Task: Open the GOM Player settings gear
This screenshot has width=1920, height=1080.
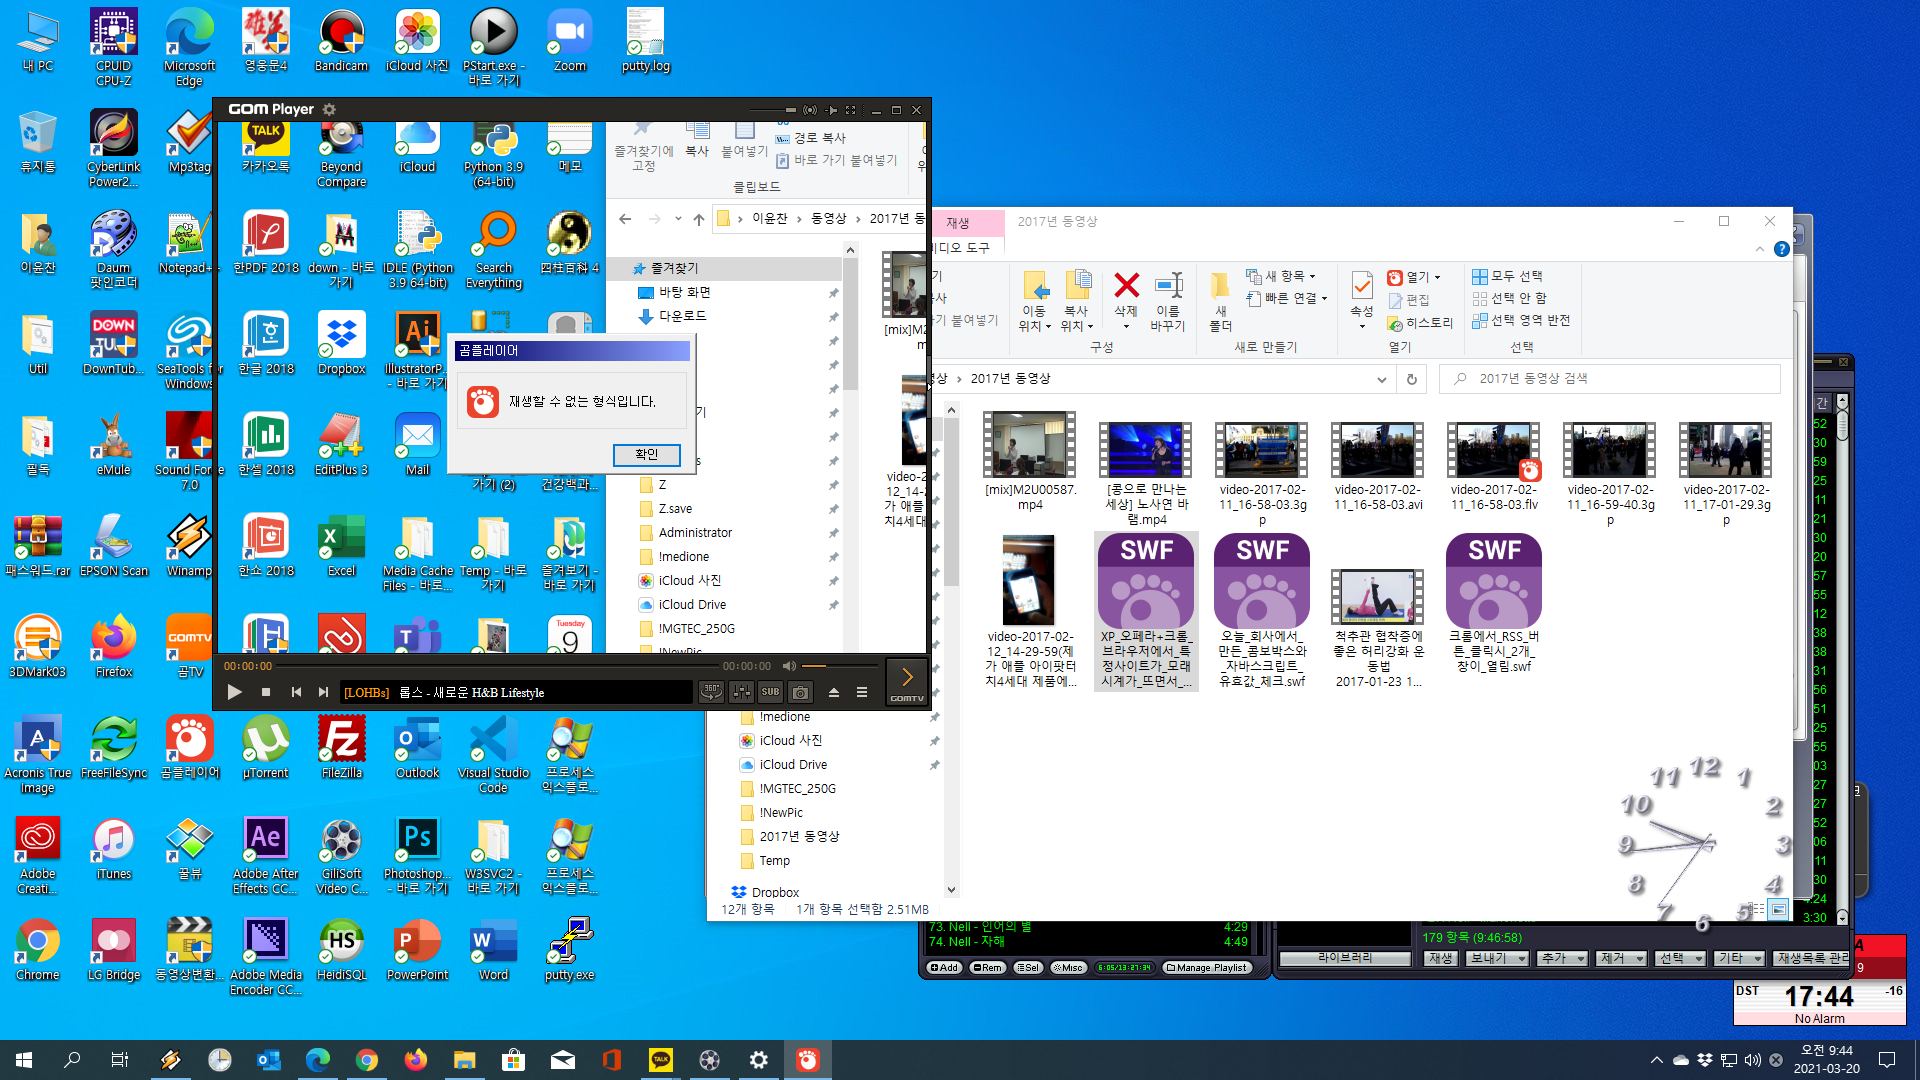Action: 329,109
